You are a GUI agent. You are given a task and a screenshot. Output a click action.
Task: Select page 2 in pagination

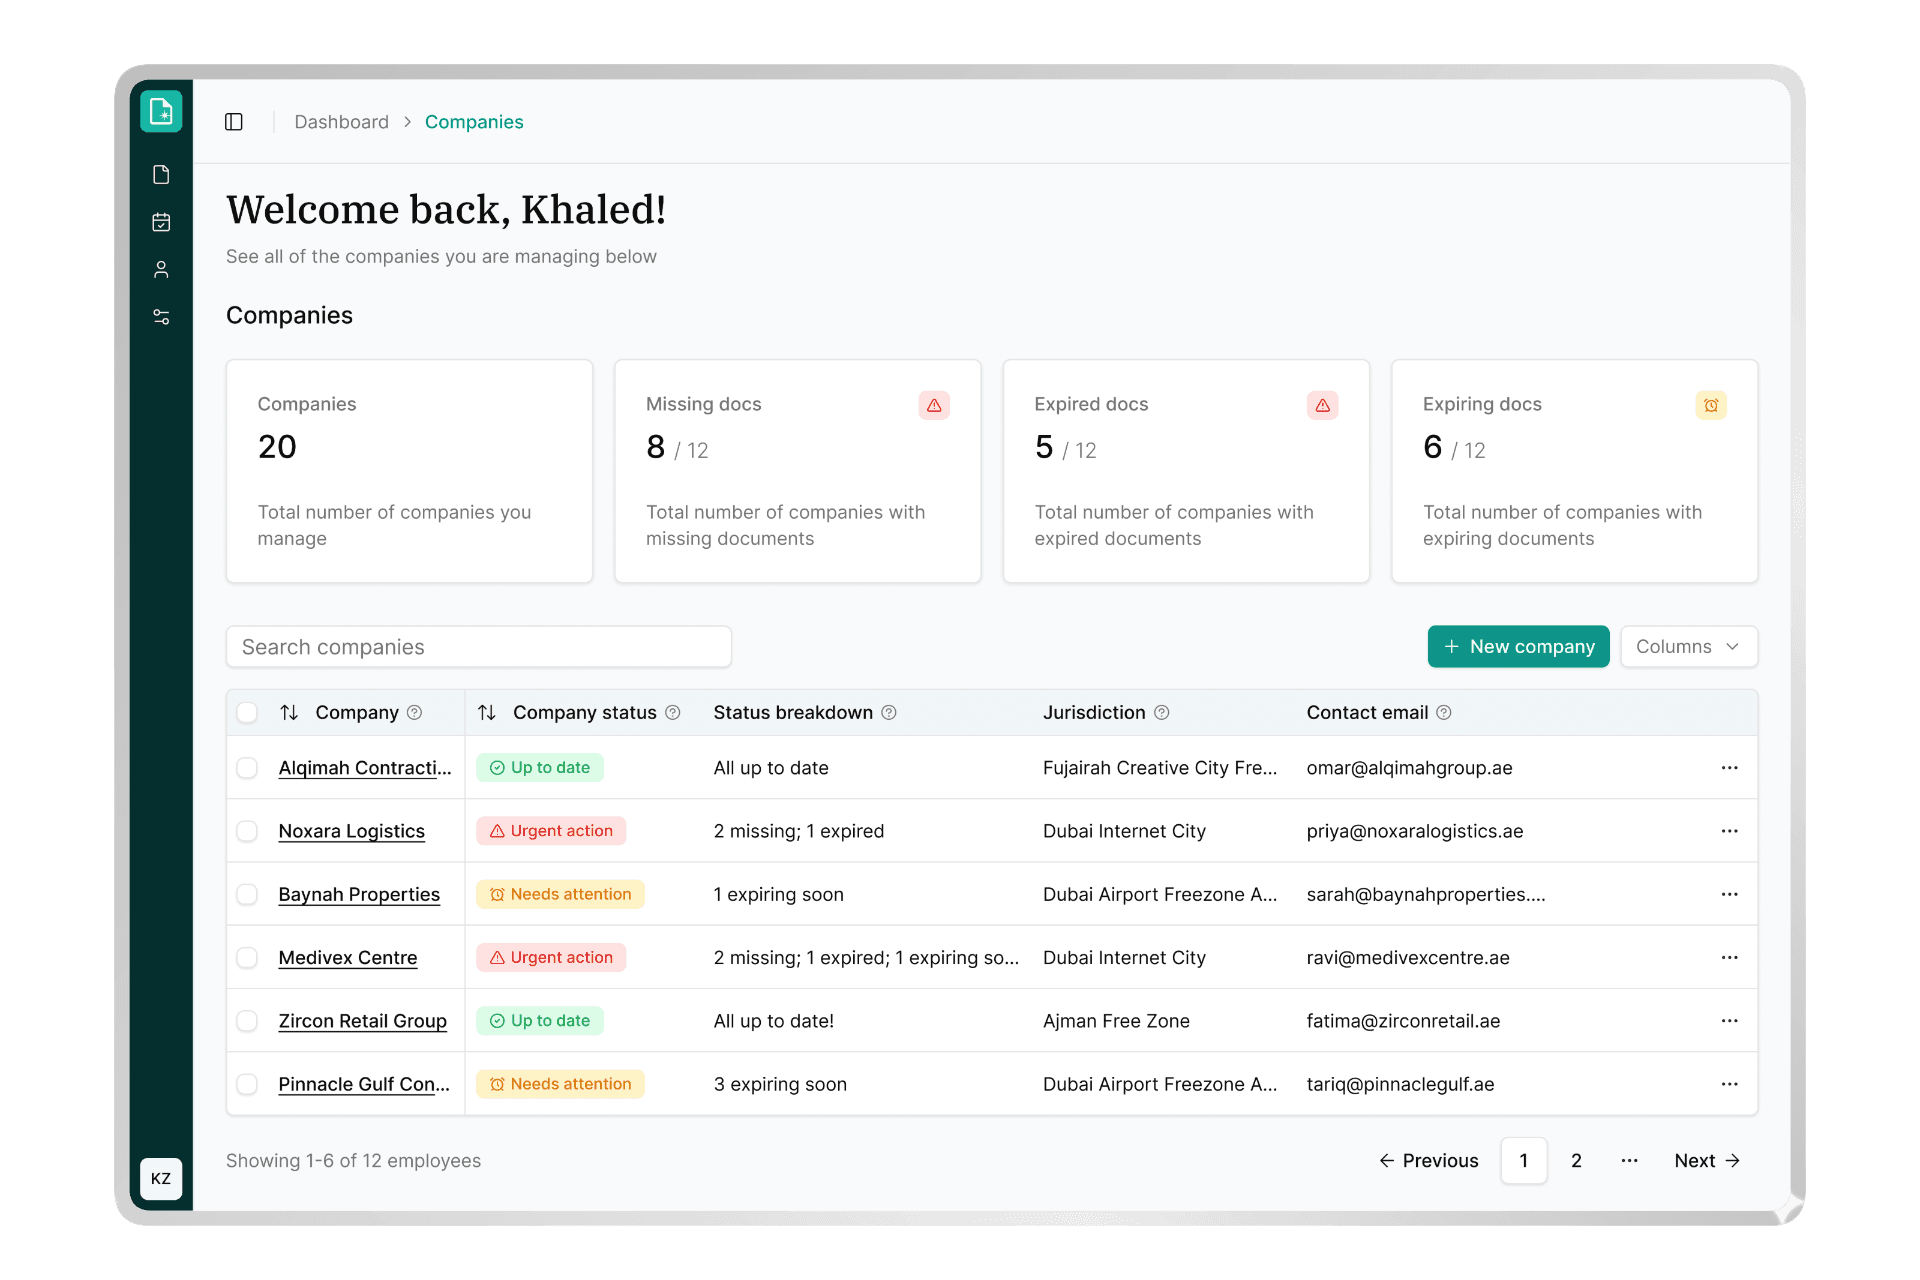click(1576, 1160)
